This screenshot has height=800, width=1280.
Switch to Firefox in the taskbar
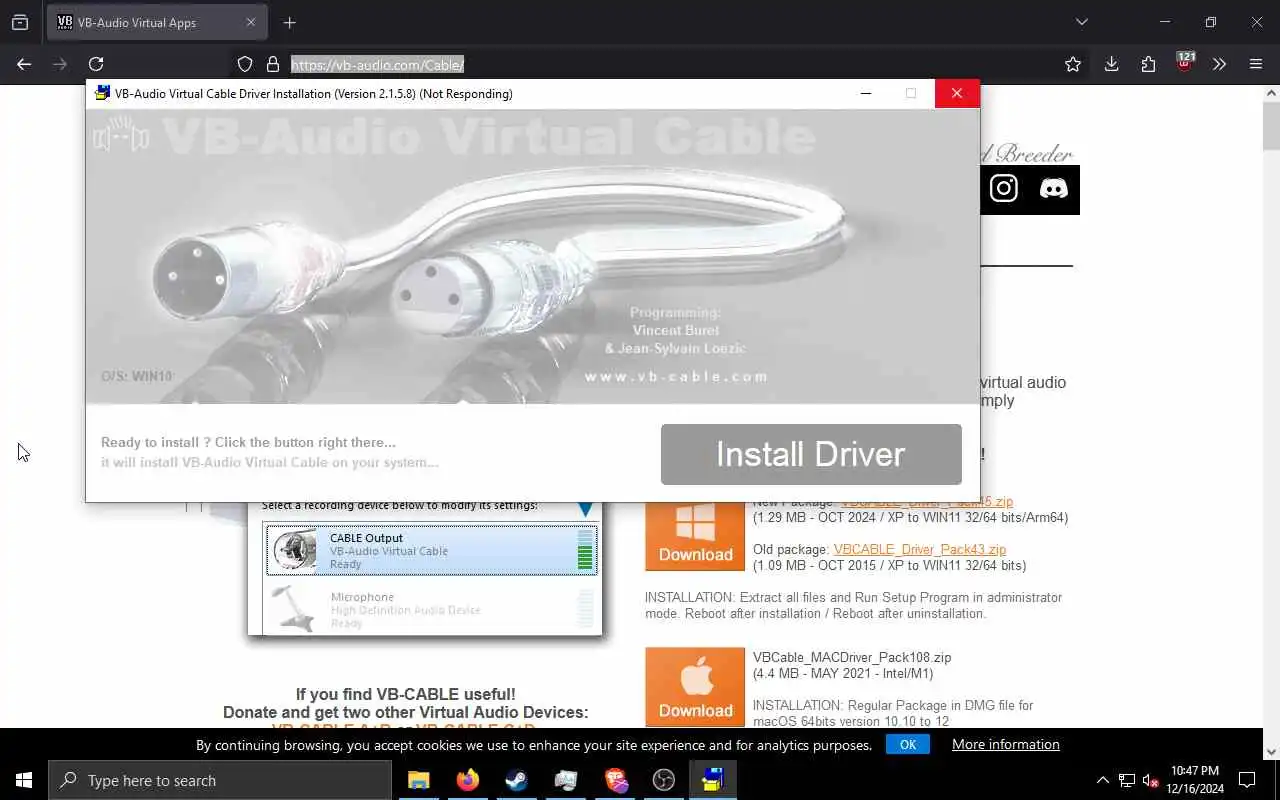pos(468,780)
